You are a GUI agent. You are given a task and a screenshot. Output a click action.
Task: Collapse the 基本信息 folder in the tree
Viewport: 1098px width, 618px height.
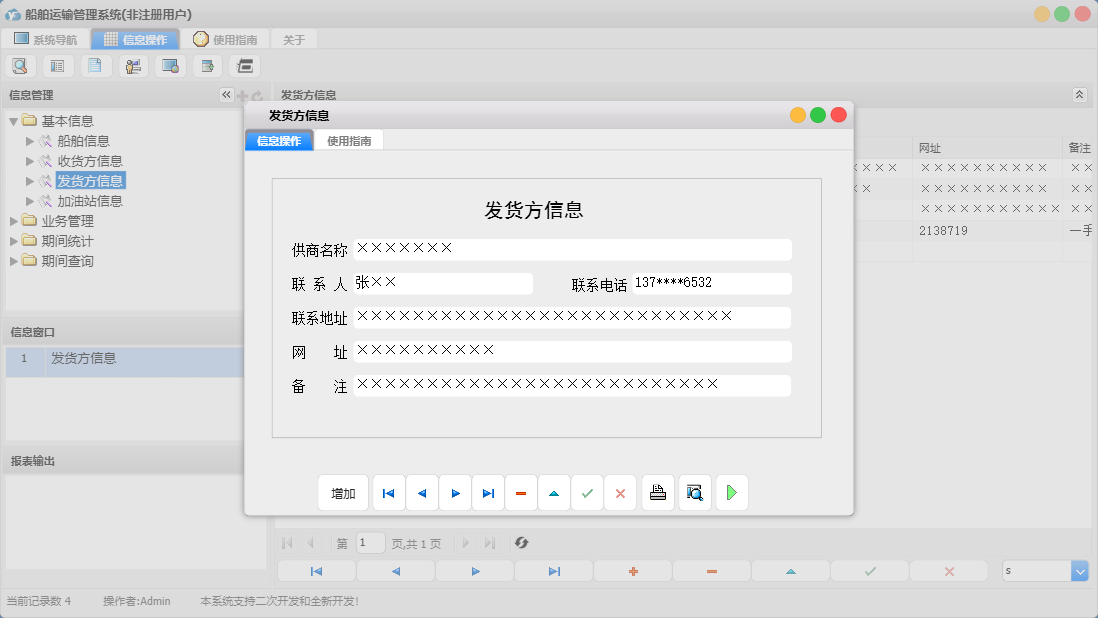(10, 120)
